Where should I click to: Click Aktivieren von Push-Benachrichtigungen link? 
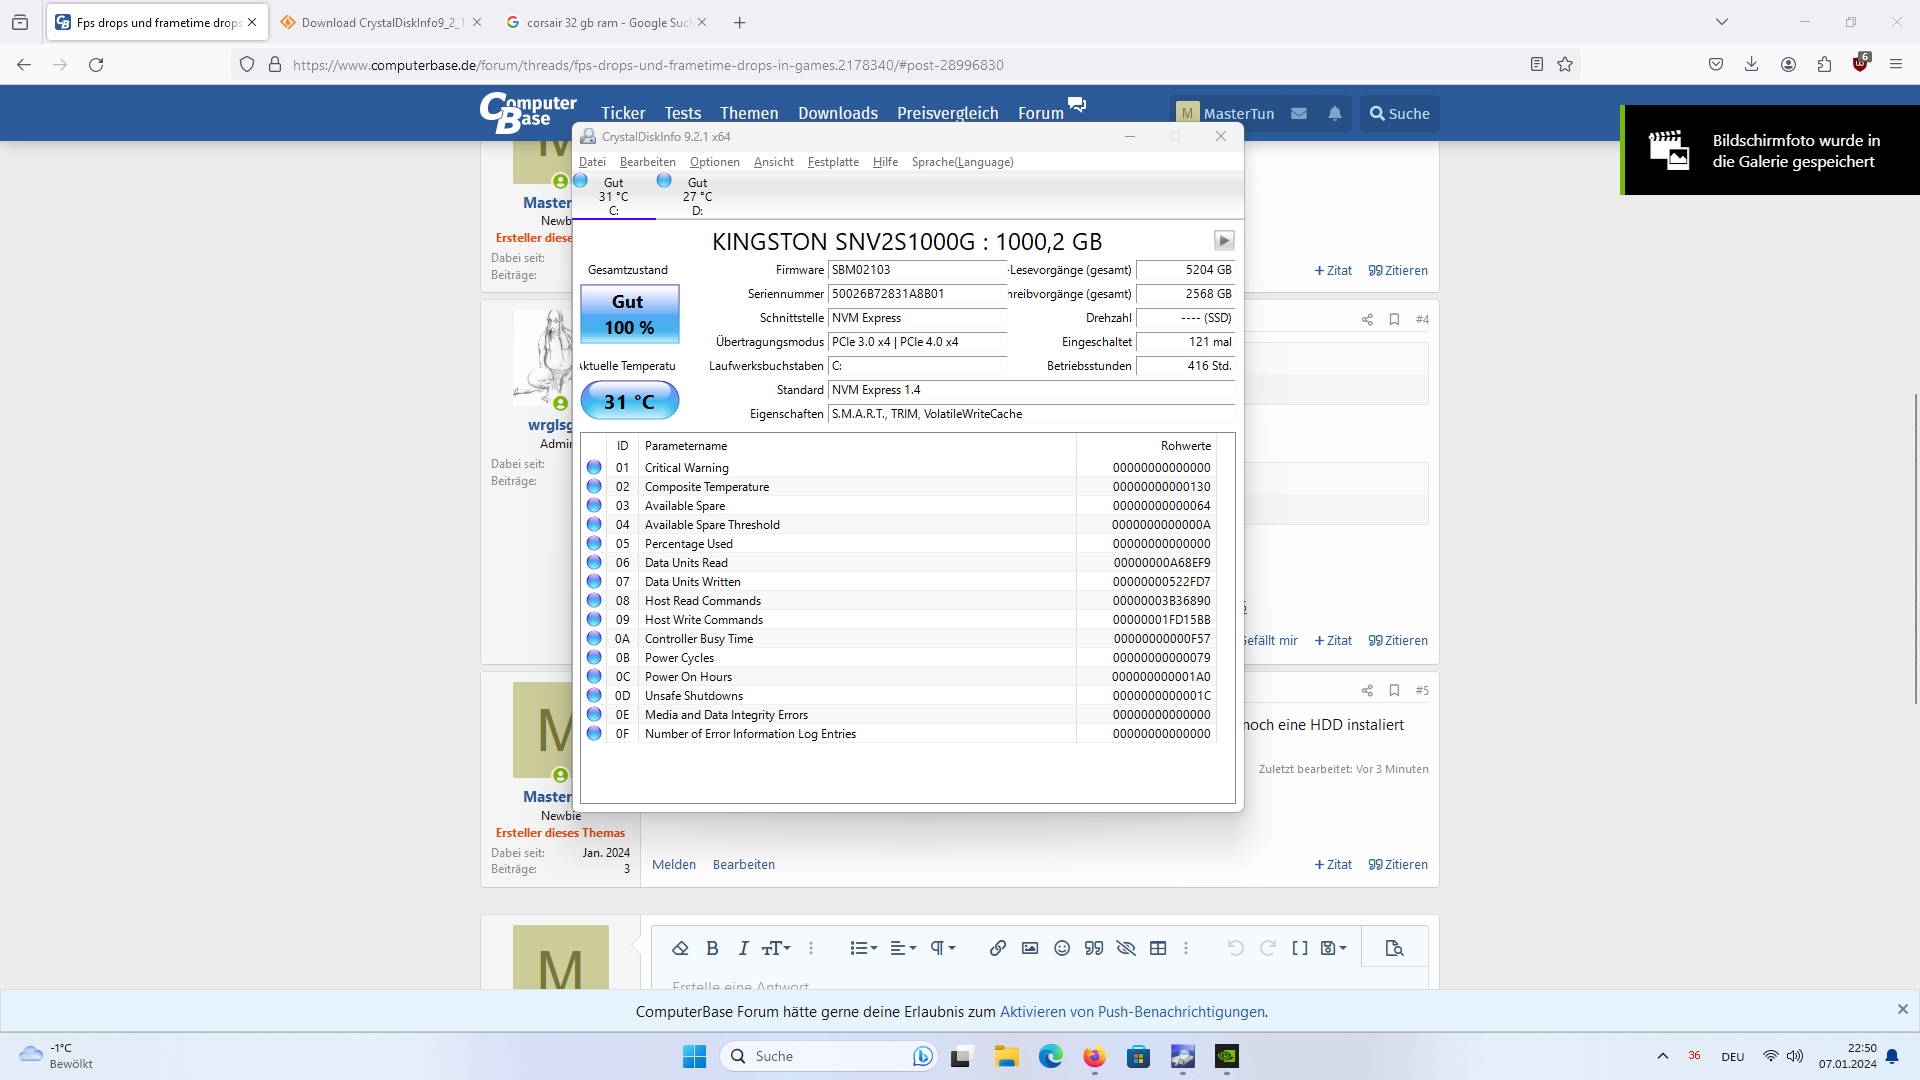[x=1132, y=1012]
